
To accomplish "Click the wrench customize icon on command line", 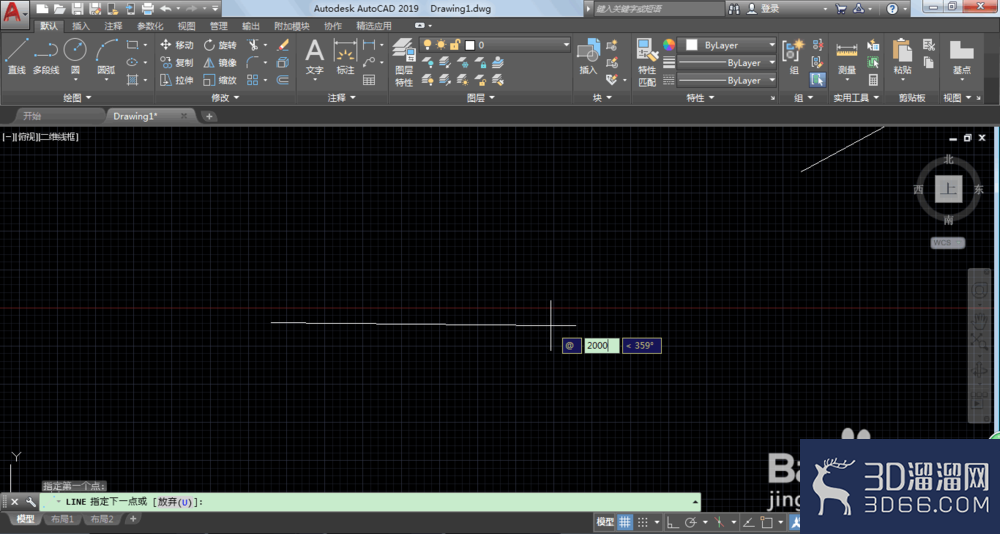I will 30,502.
